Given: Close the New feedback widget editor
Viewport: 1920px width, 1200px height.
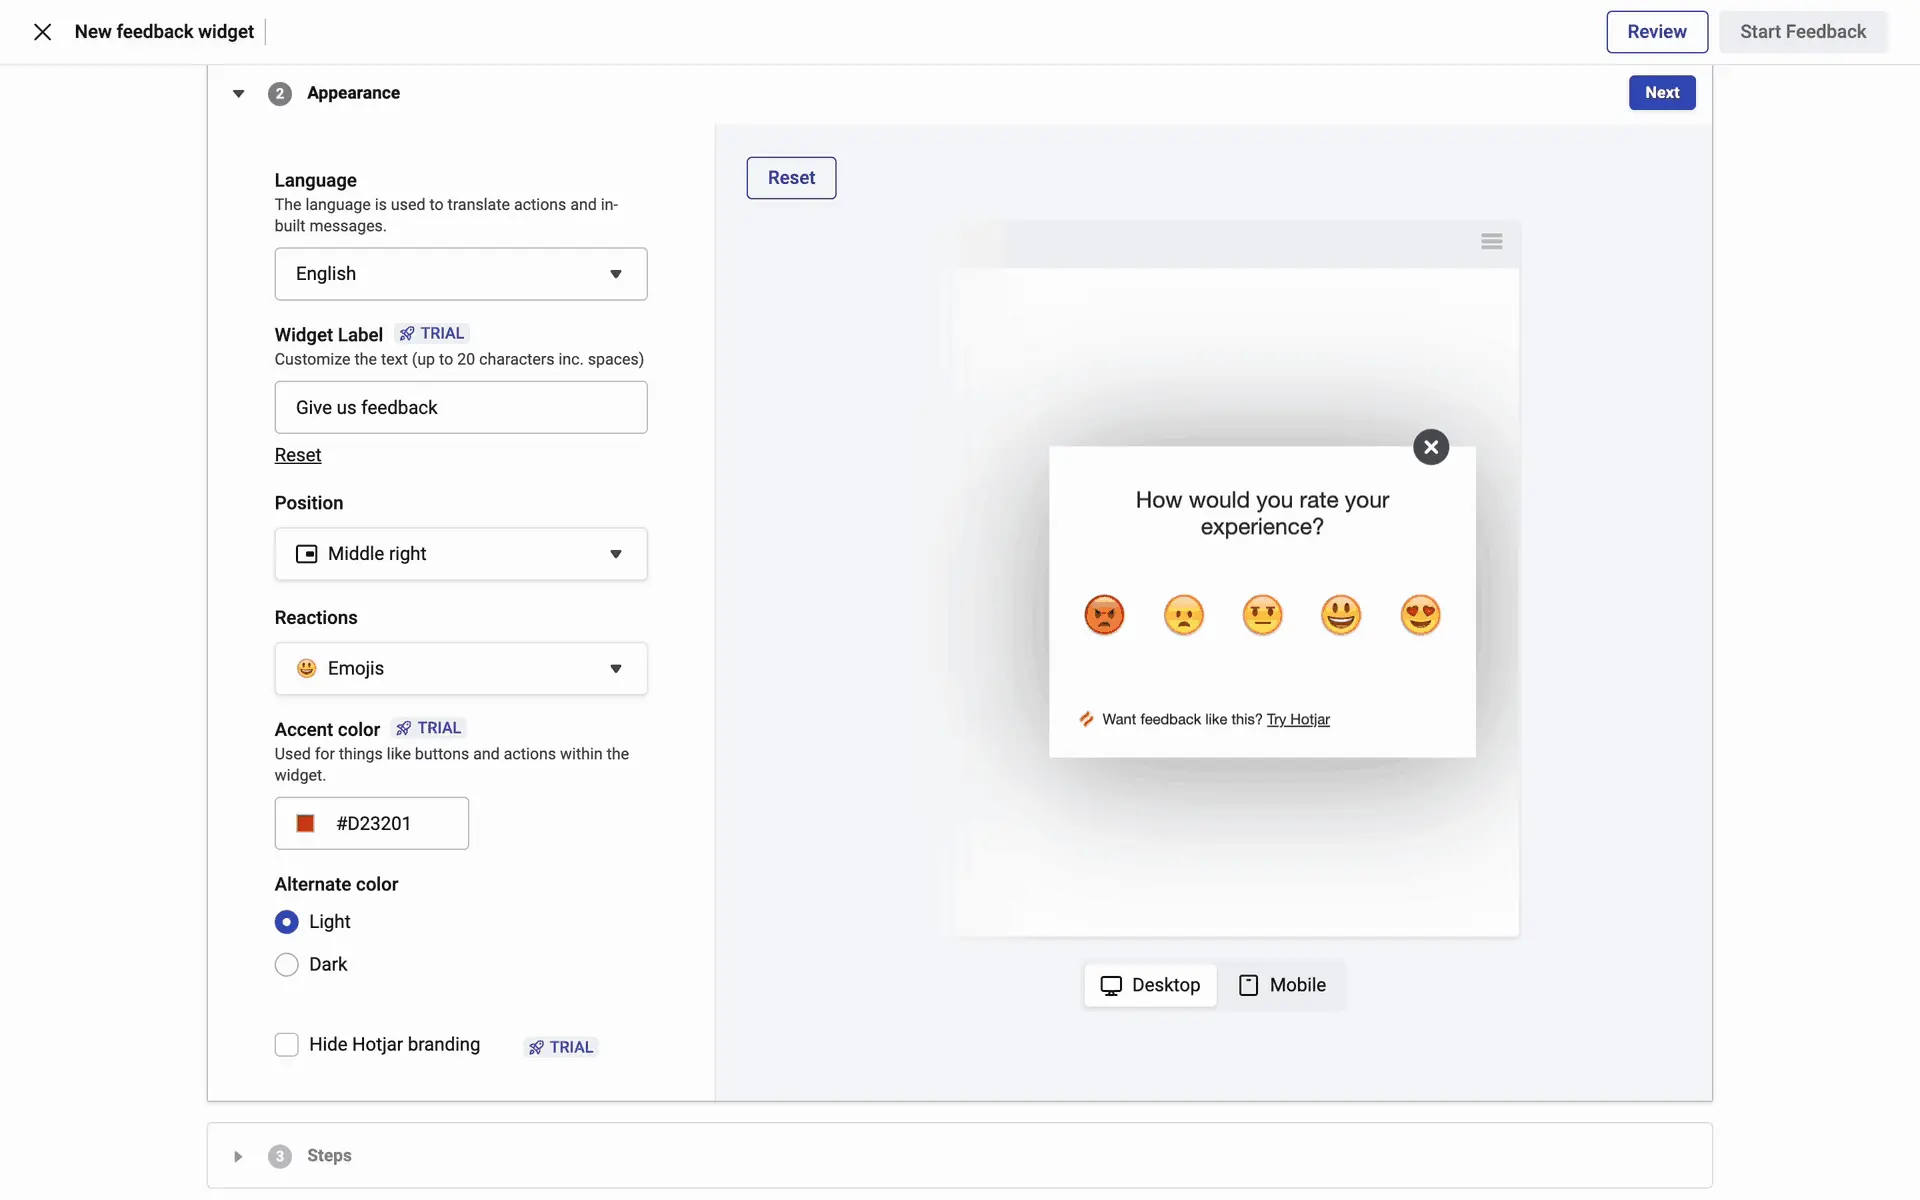Looking at the screenshot, I should [42, 32].
